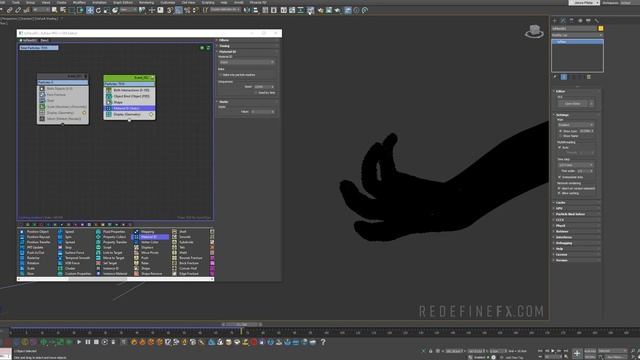
Task: Open the Motion command panel tab
Action: click(x=580, y=20)
